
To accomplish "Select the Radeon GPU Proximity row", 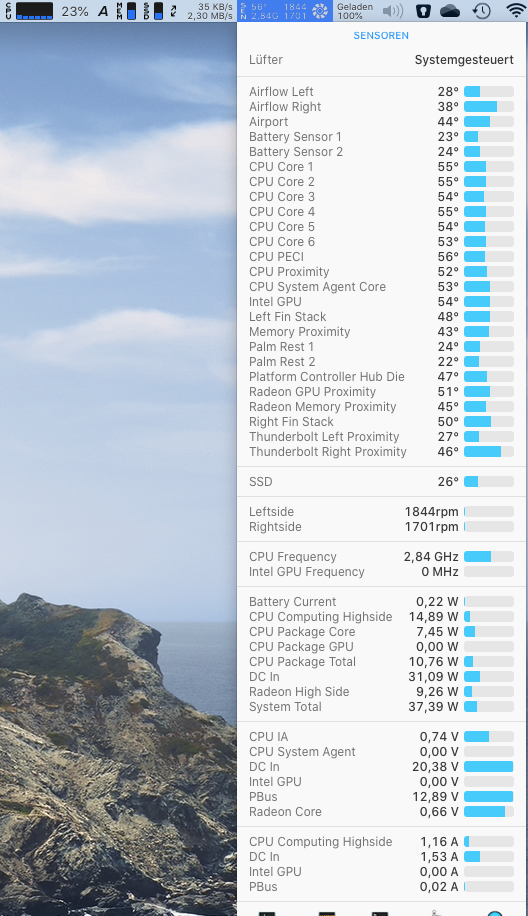I will pyautogui.click(x=381, y=391).
